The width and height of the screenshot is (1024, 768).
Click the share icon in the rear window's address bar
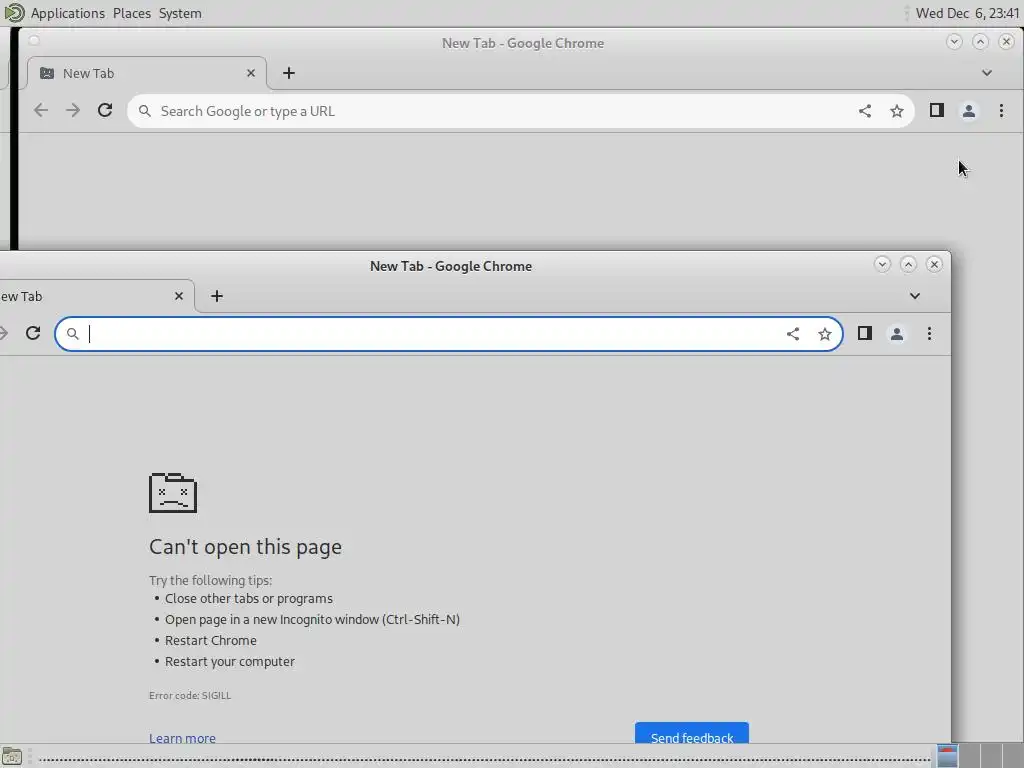[865, 111]
